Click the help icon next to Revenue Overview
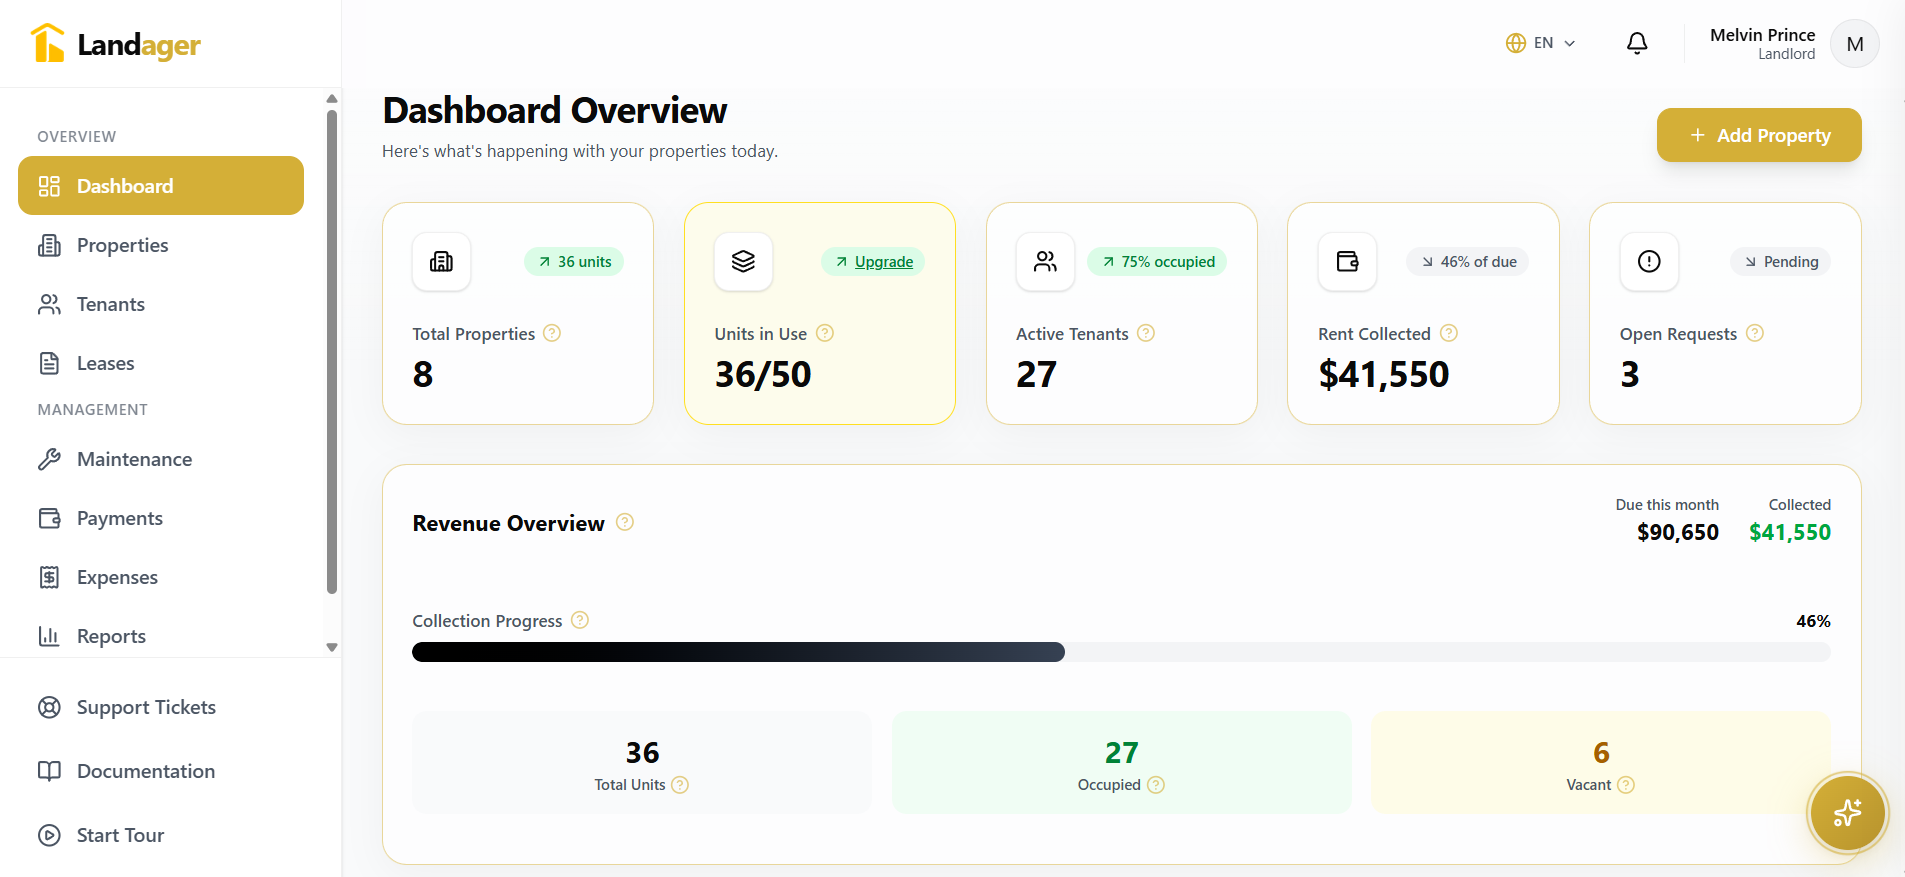 625,522
